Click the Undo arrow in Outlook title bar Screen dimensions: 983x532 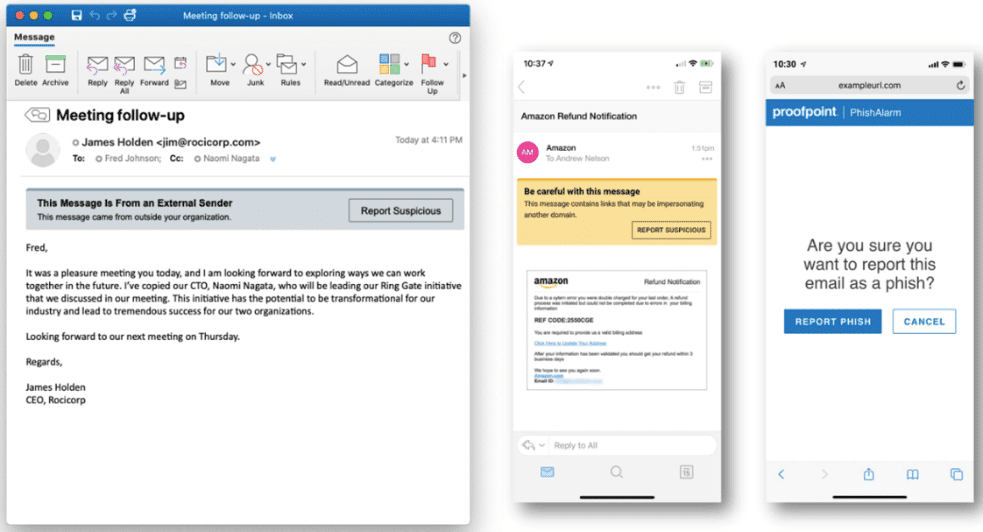(x=95, y=15)
